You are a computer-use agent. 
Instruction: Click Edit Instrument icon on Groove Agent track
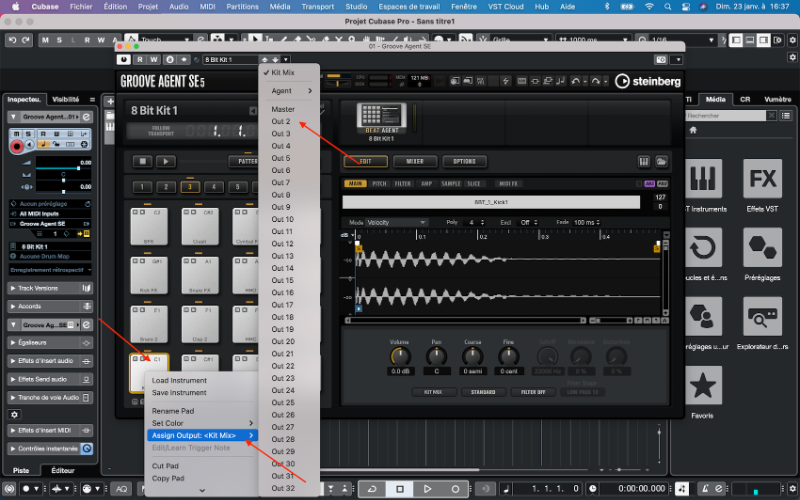point(86,117)
